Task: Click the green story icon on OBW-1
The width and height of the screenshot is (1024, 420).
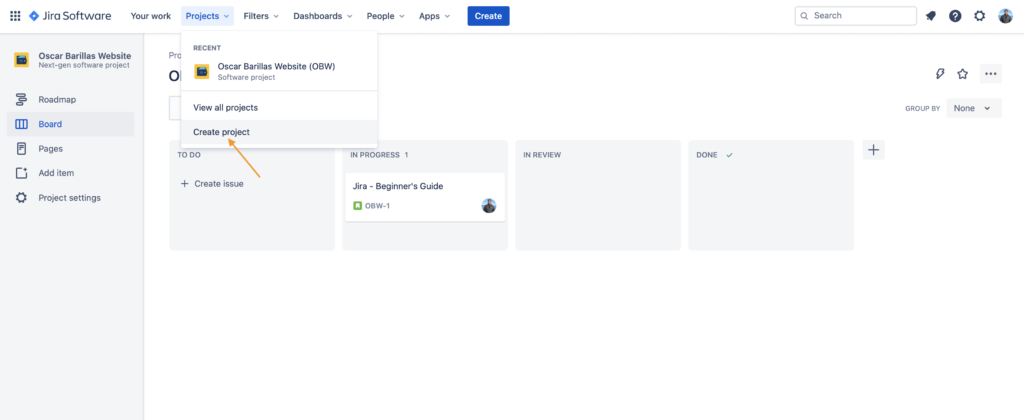Action: [357, 206]
